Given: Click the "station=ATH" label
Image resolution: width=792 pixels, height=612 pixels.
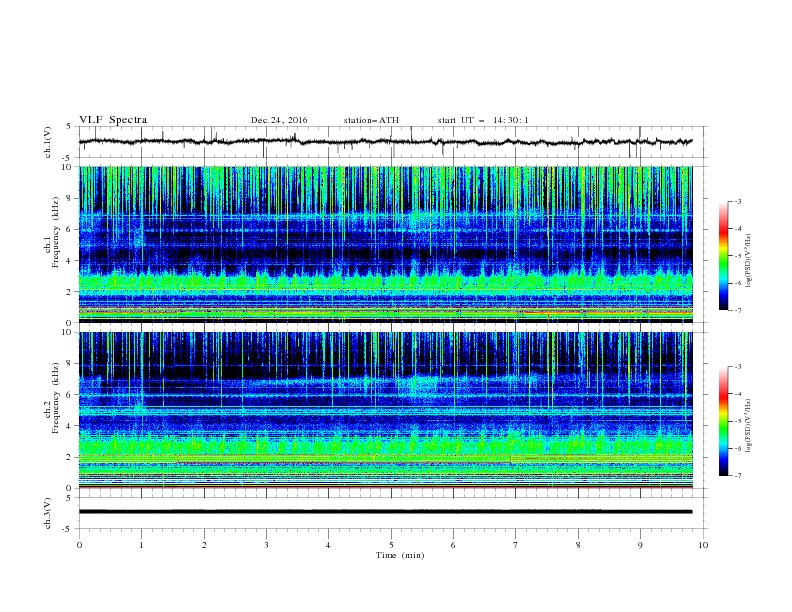Looking at the screenshot, I should click(x=371, y=120).
